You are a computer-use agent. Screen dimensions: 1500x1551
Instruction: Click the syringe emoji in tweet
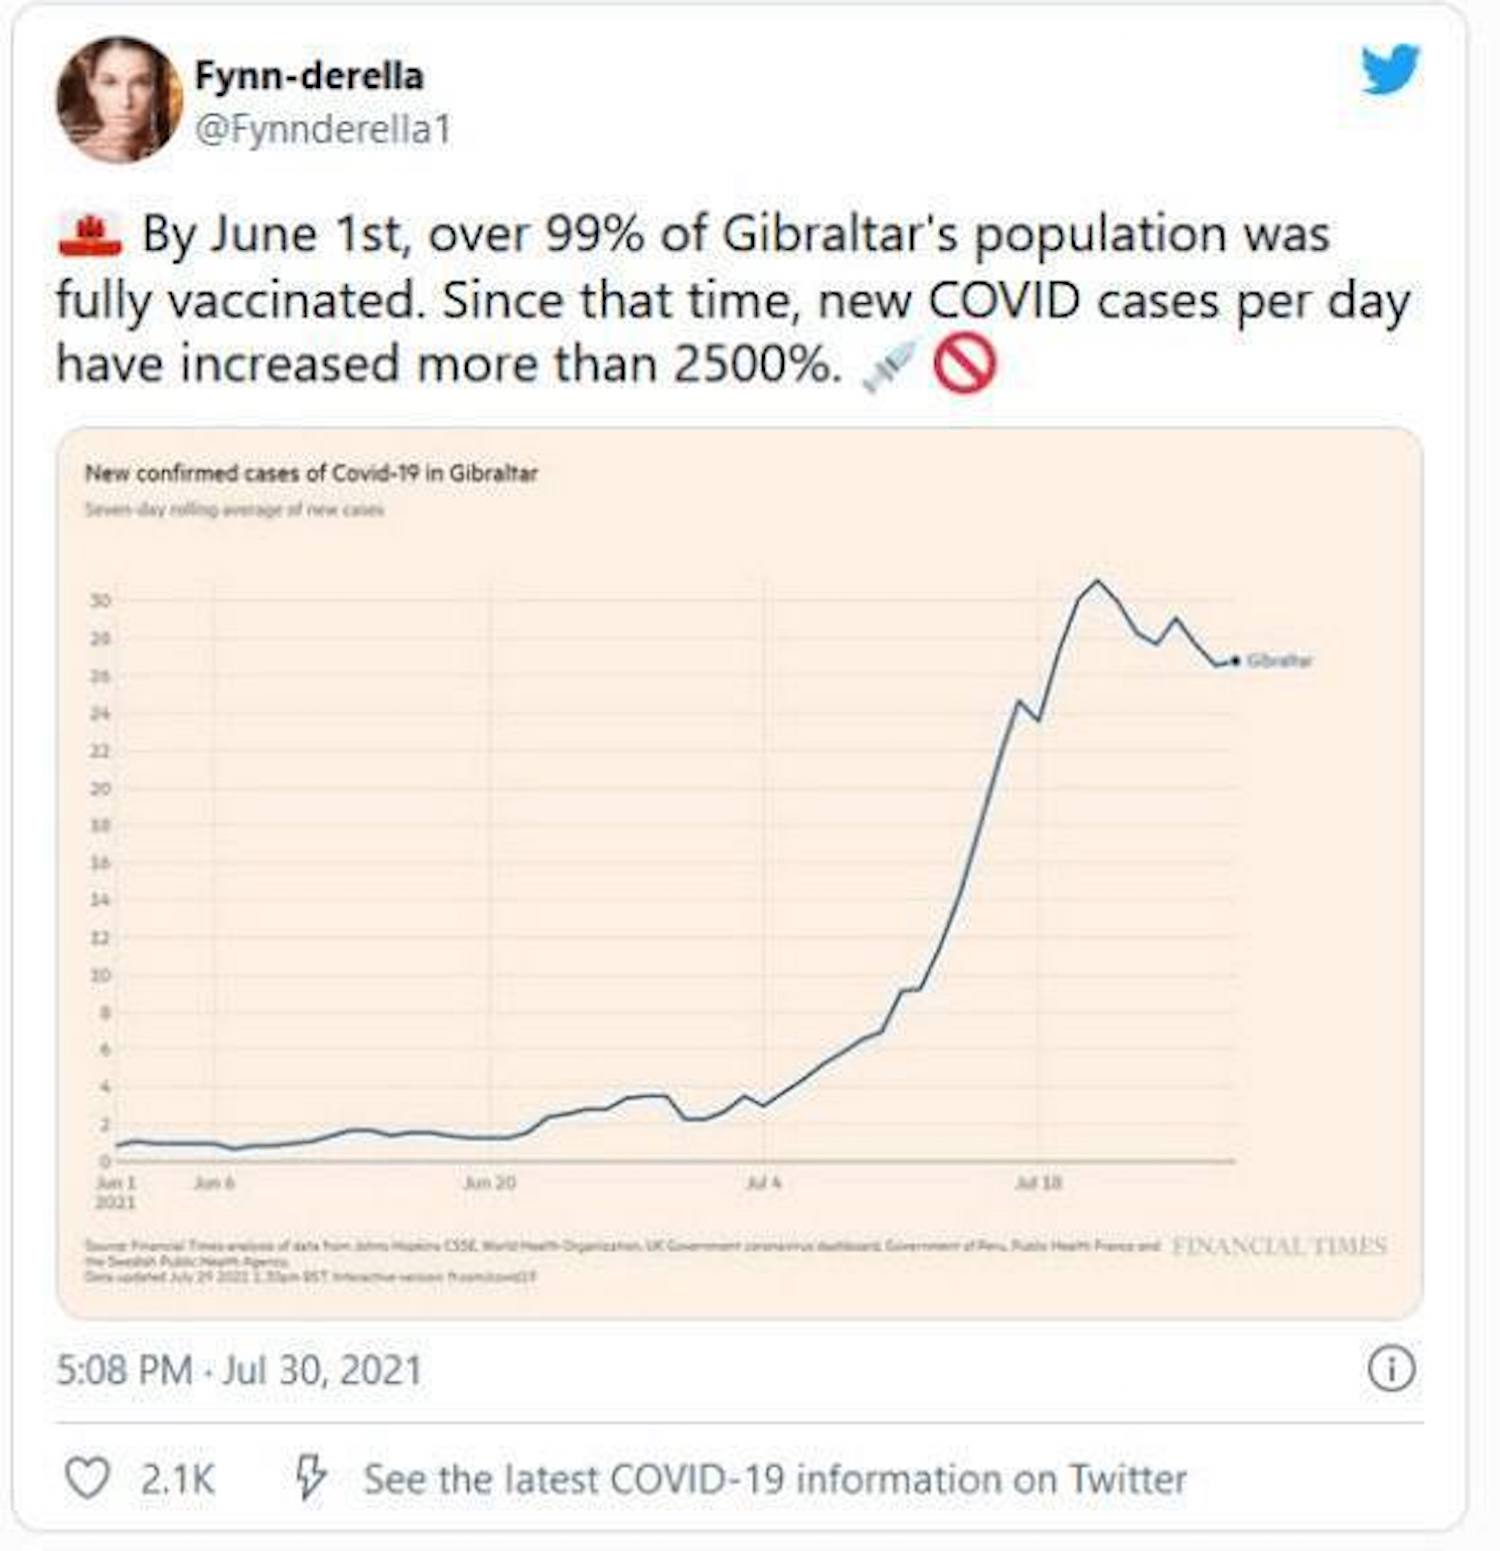[x=887, y=365]
